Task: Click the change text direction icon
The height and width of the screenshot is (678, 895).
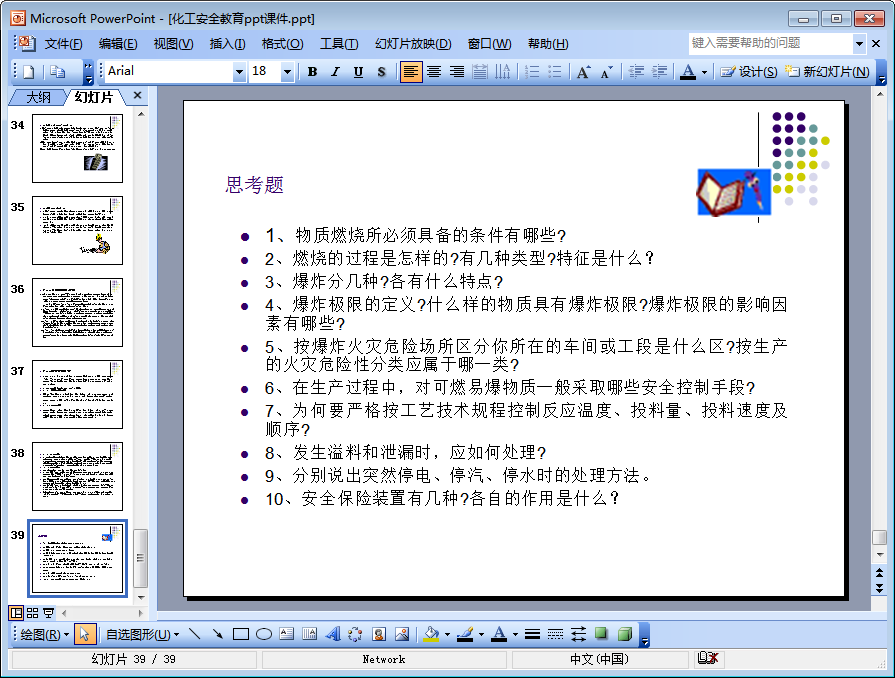Action: click(x=503, y=71)
